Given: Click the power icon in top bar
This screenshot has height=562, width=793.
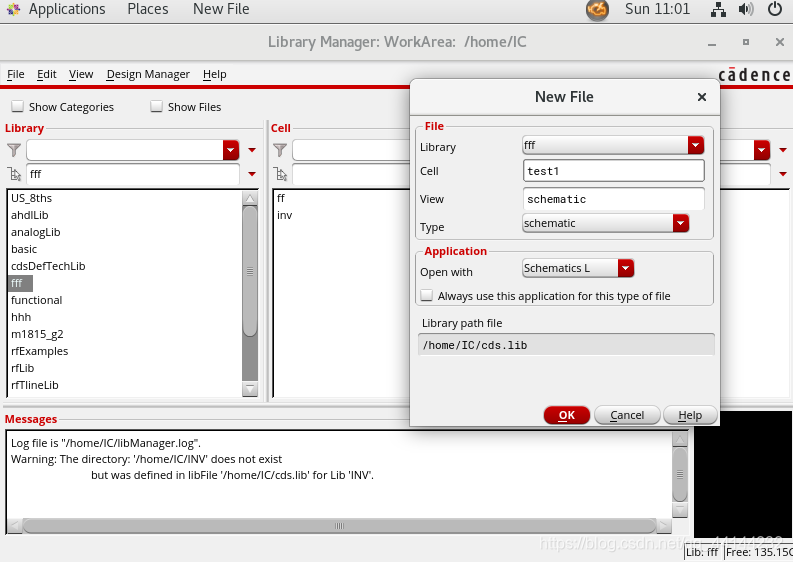Looking at the screenshot, I should coord(775,9).
